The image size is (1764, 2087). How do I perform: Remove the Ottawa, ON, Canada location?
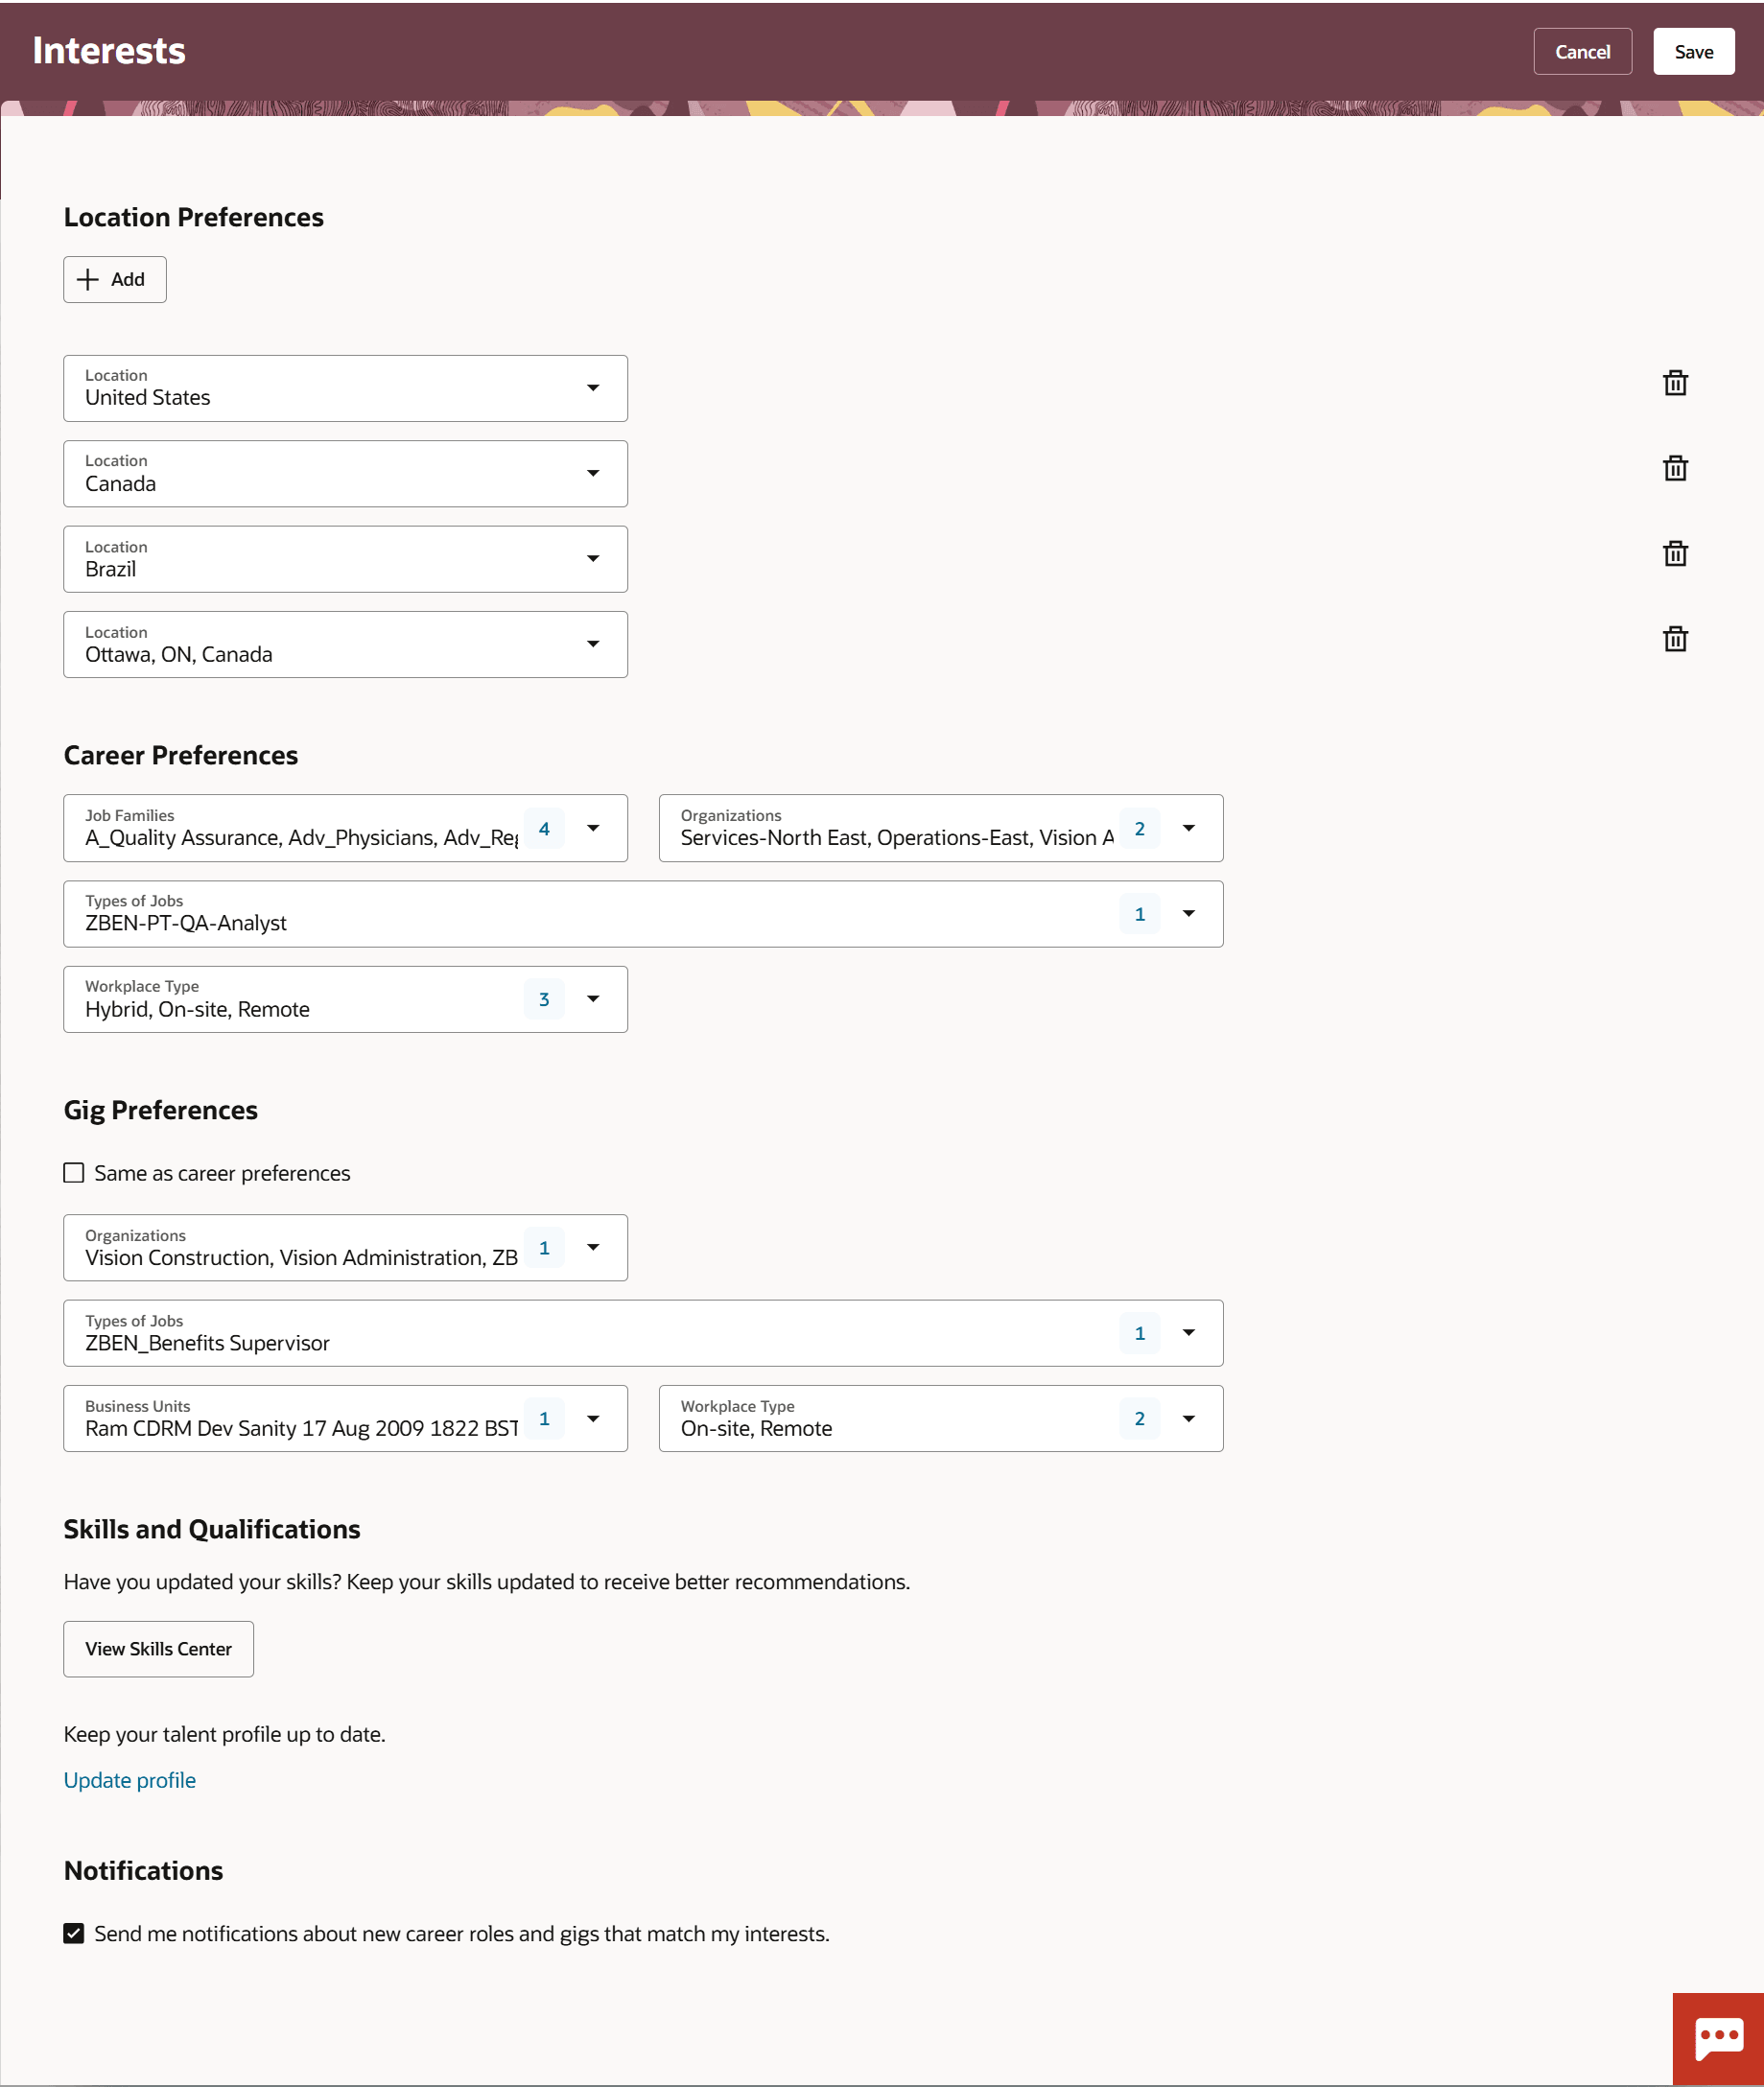click(x=1676, y=640)
